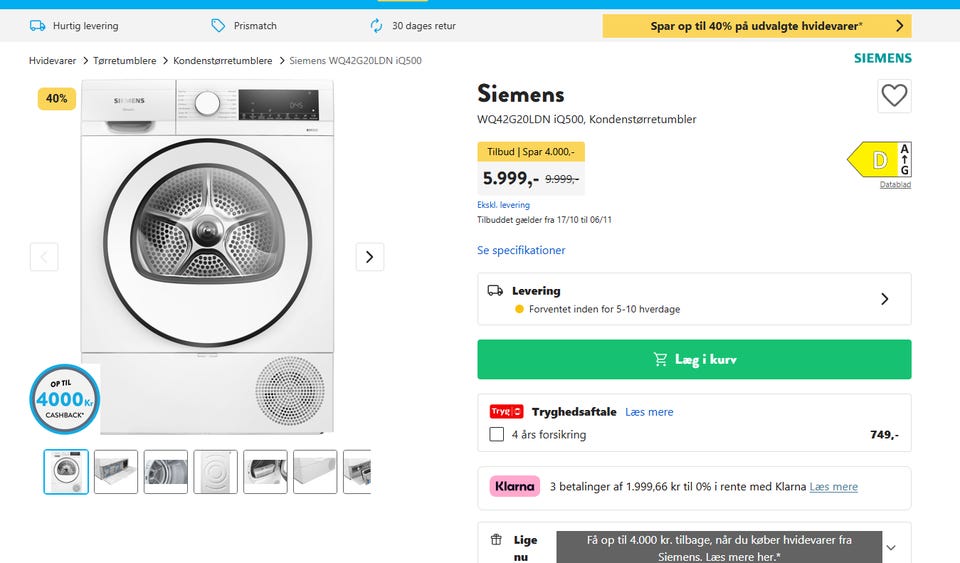
Task: Add to cart with Læg i kurv
Action: 694,359
